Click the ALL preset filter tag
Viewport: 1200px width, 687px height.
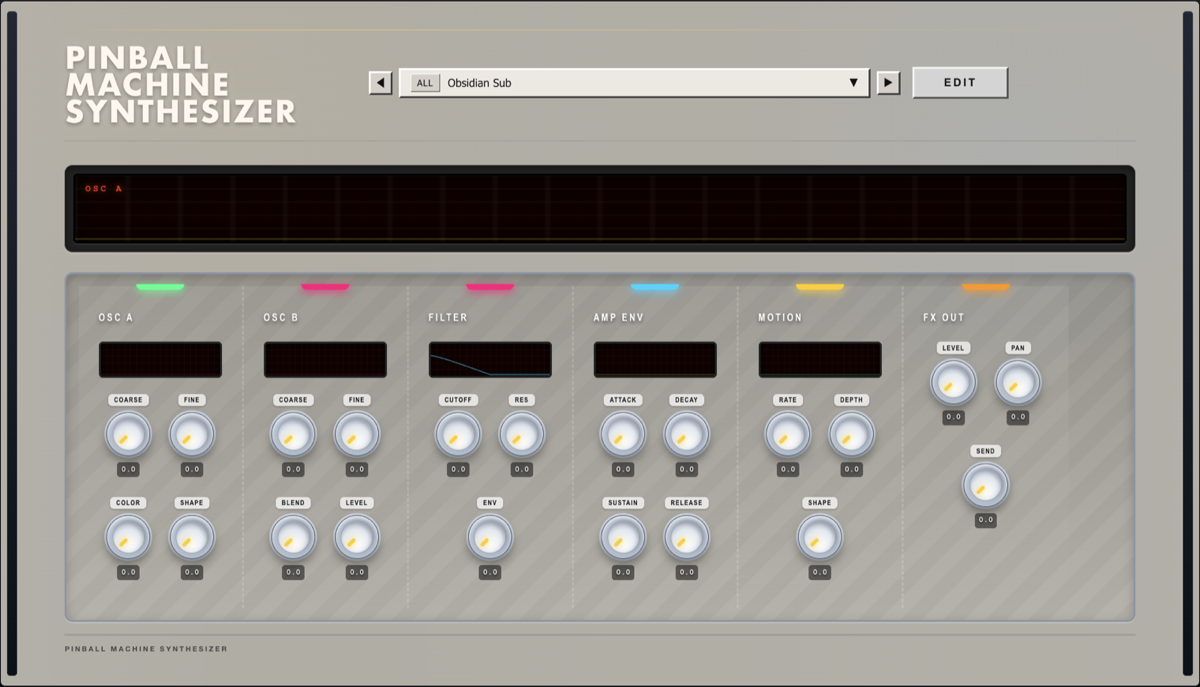[425, 83]
